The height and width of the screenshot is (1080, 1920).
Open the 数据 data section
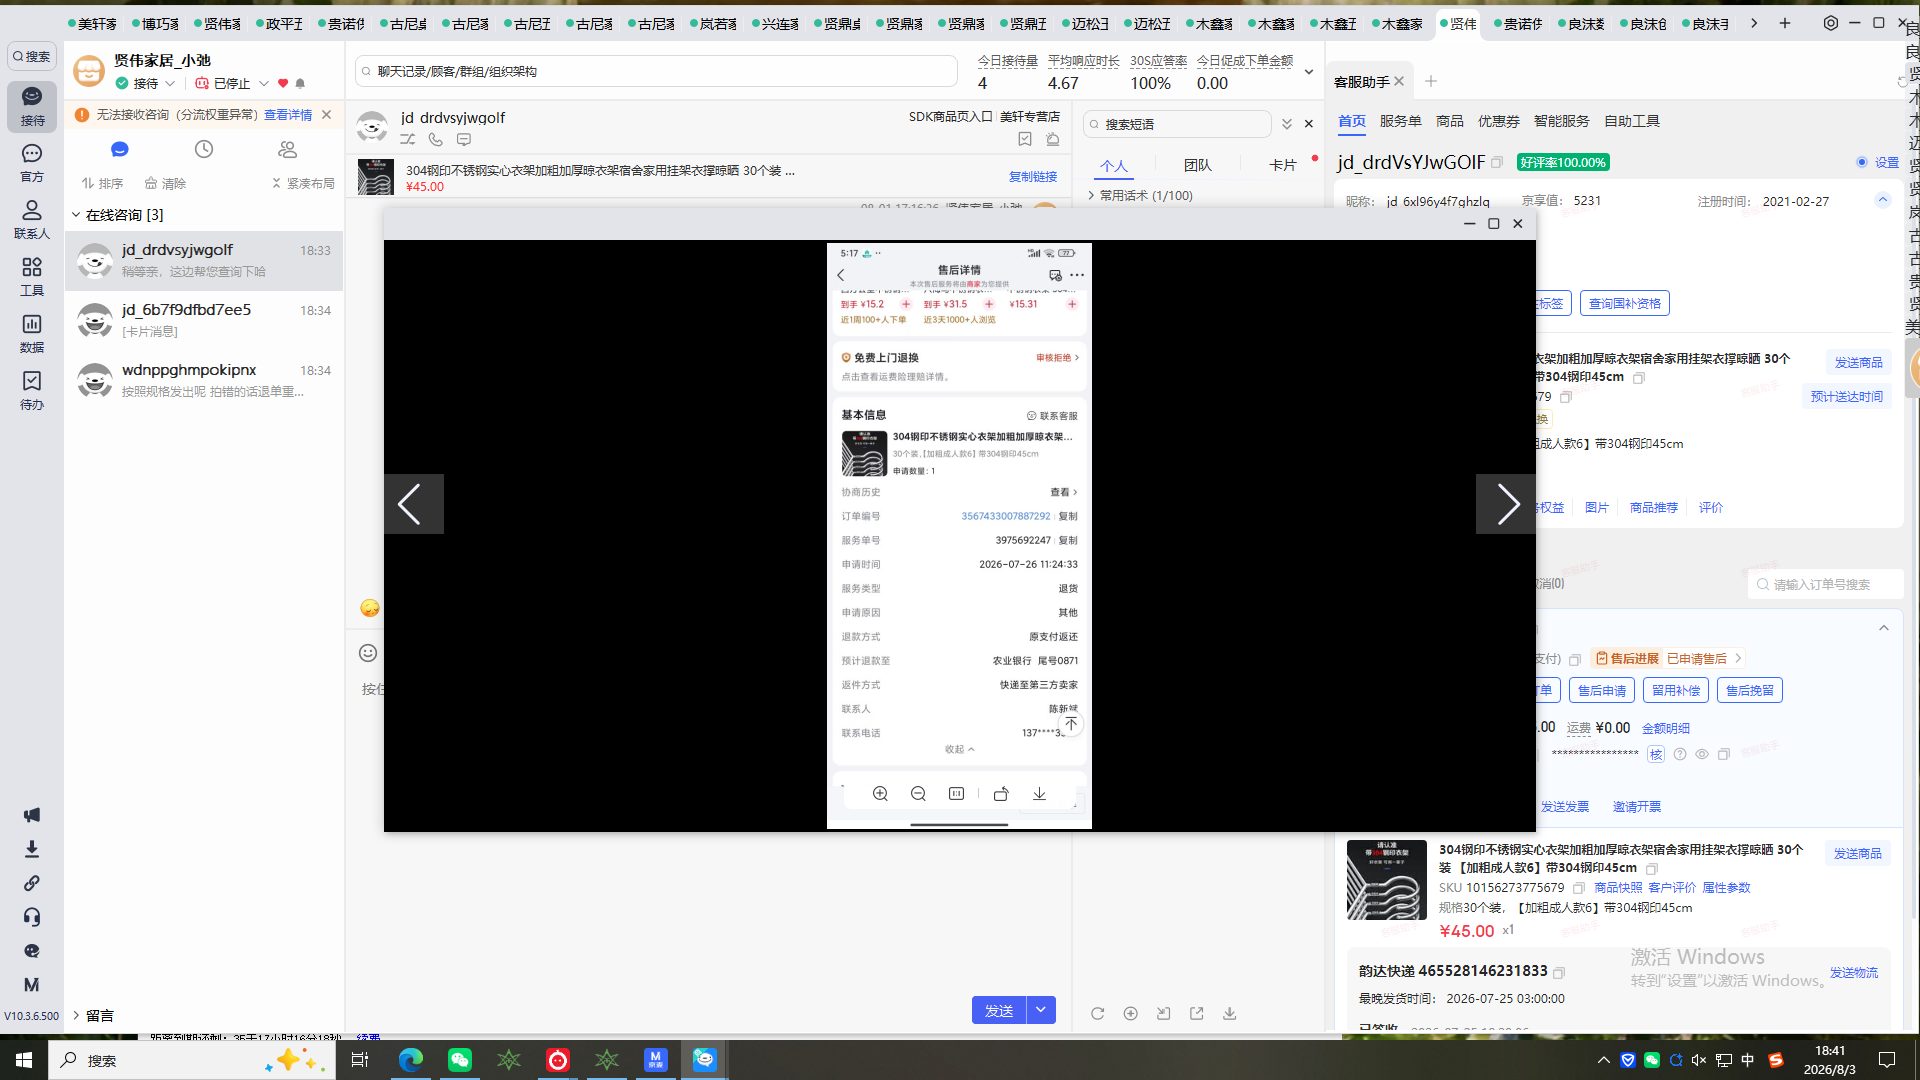[32, 334]
